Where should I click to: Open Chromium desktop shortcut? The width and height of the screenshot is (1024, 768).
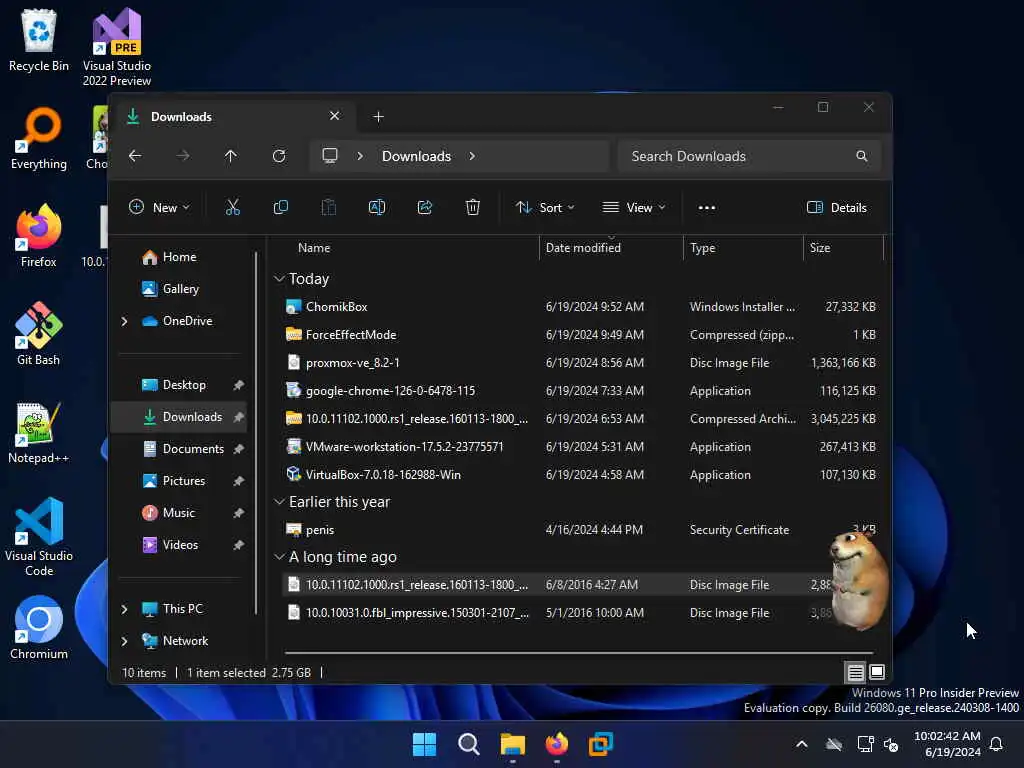pos(39,628)
